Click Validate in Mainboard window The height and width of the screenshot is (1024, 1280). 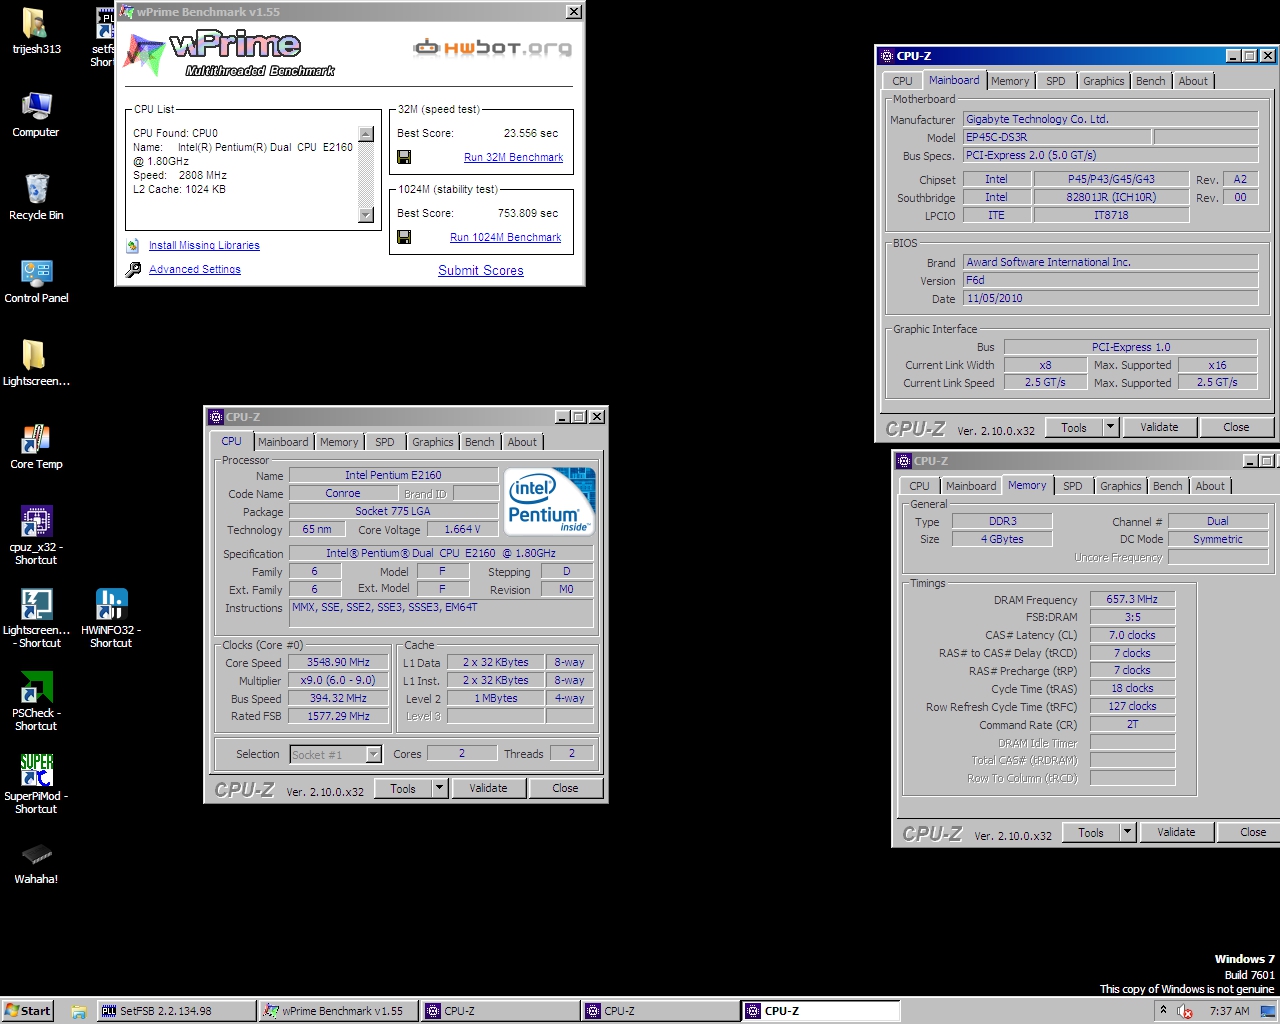pyautogui.click(x=1159, y=427)
